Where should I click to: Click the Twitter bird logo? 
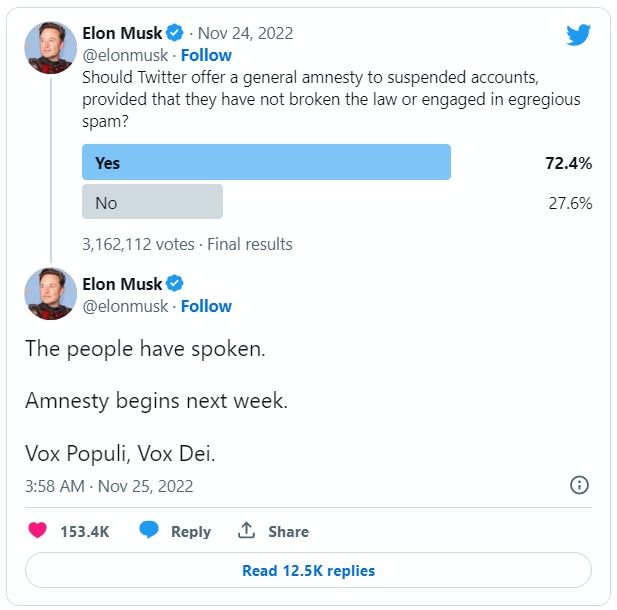tap(578, 35)
